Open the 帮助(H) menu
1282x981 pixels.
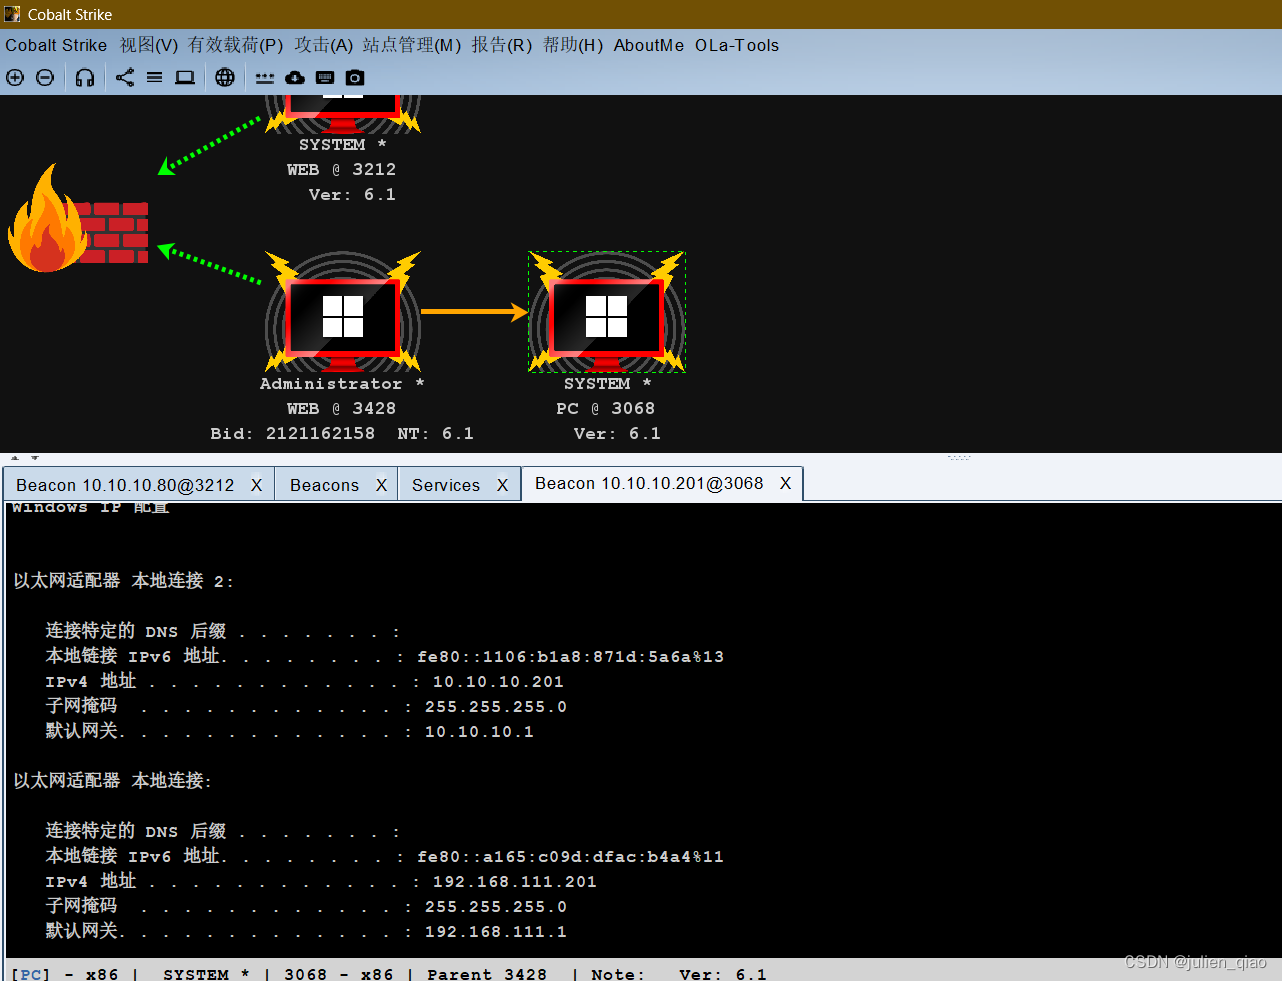573,45
